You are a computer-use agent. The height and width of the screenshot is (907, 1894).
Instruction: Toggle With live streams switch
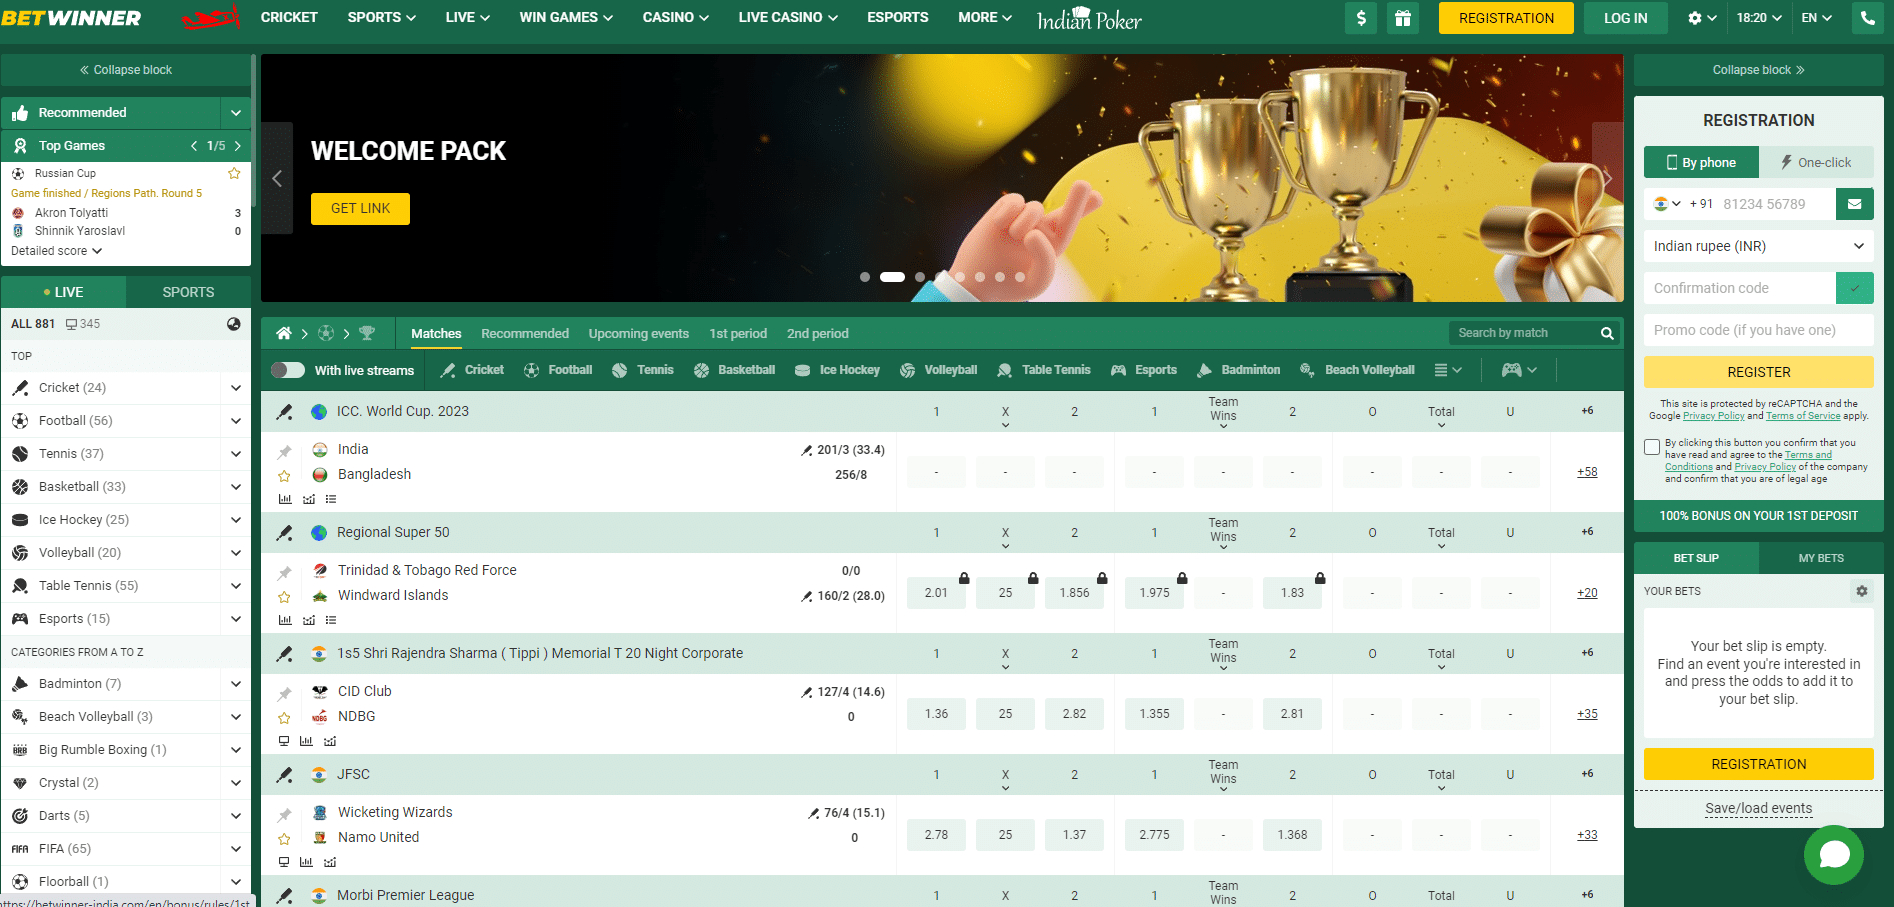288,370
